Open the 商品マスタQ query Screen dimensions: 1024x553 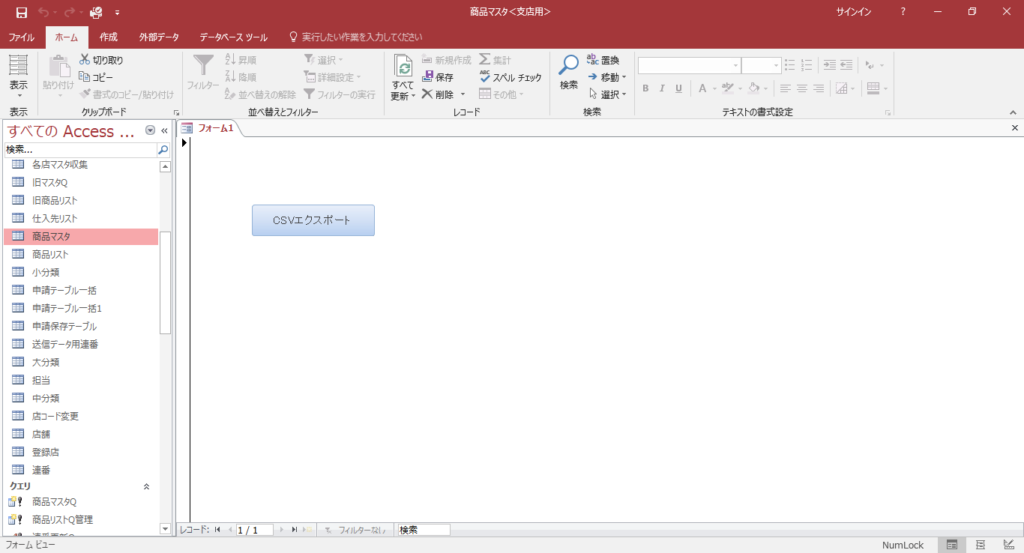coord(81,501)
